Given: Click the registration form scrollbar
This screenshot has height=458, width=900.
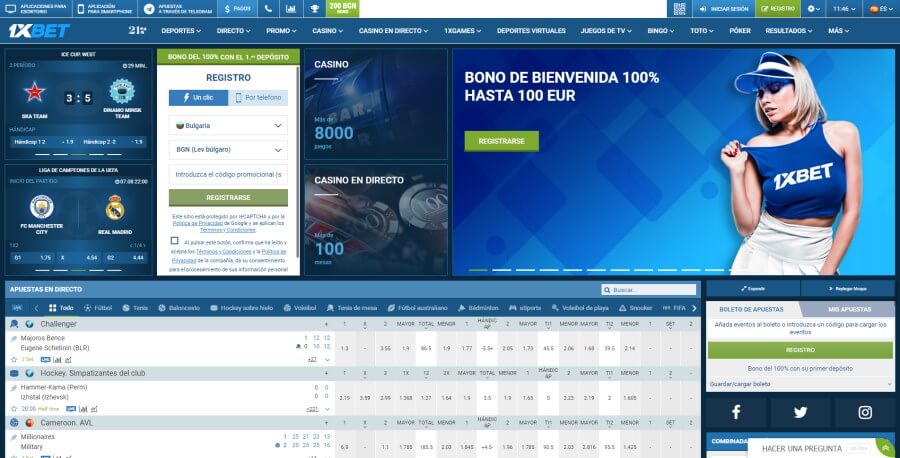Looking at the screenshot, I should pos(297,161).
